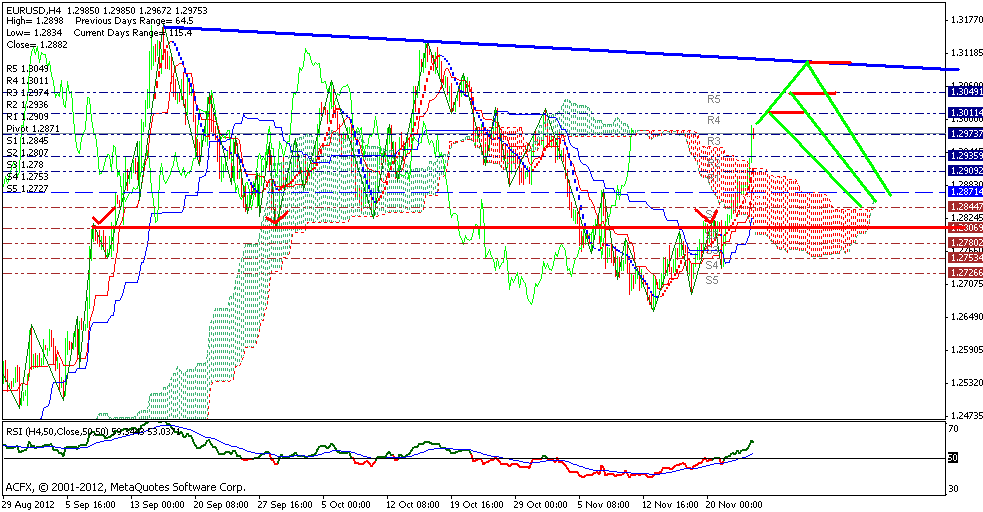Screen dimensions: 983x512
Task: Select the thick blue descending trendline
Action: (500, 46)
